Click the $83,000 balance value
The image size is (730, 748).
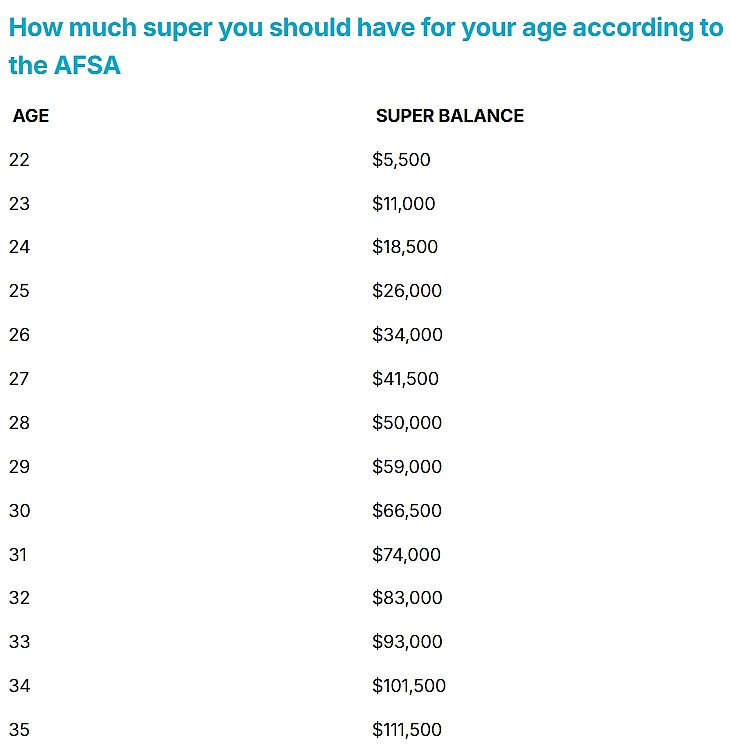pyautogui.click(x=407, y=598)
